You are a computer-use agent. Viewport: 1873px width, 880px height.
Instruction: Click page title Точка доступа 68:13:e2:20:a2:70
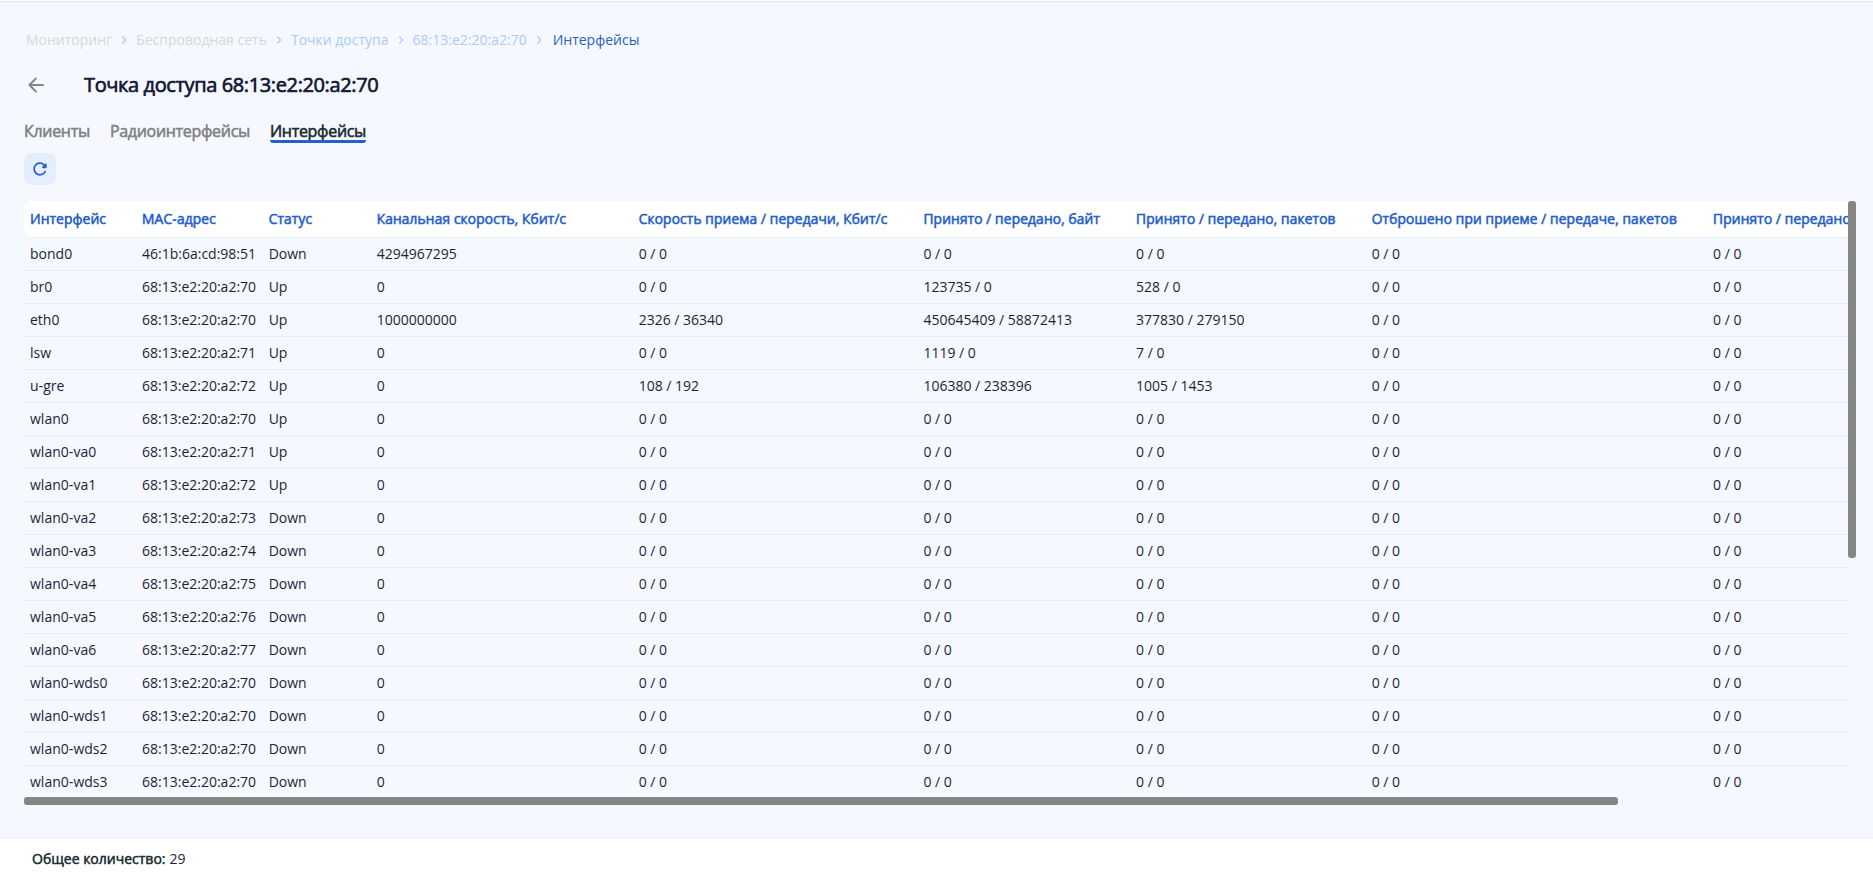[231, 85]
